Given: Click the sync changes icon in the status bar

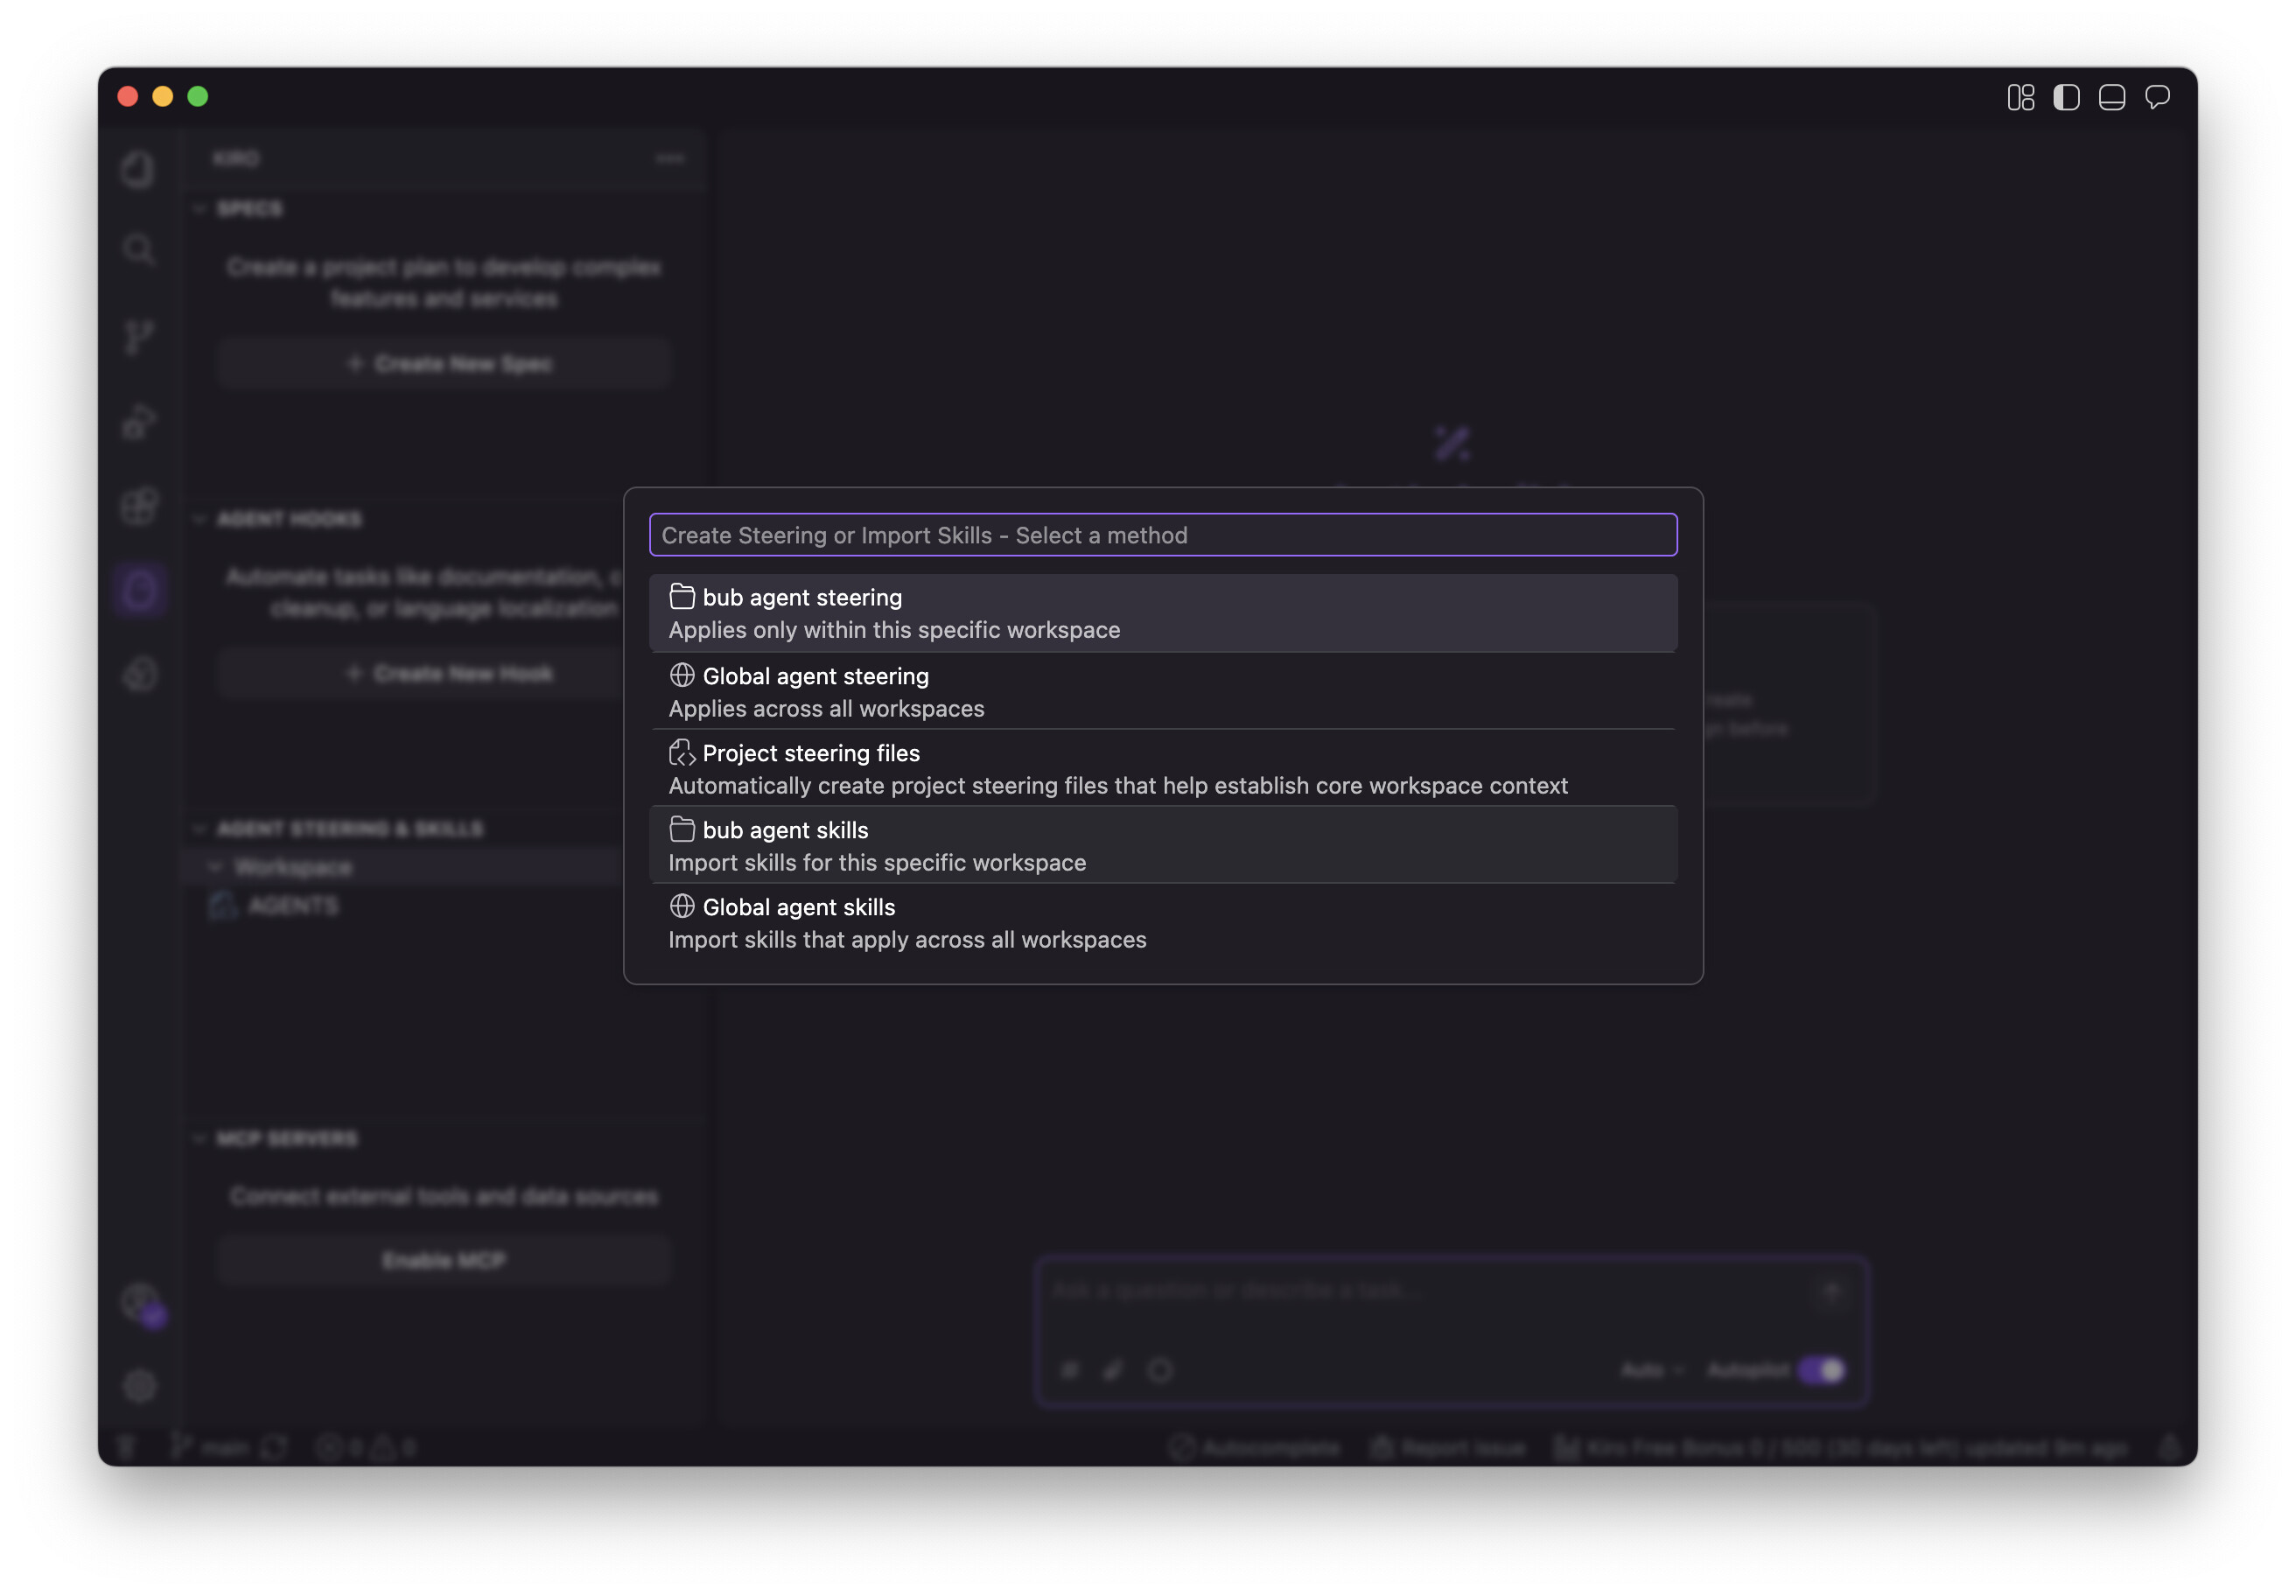Looking at the screenshot, I should pyautogui.click(x=274, y=1447).
